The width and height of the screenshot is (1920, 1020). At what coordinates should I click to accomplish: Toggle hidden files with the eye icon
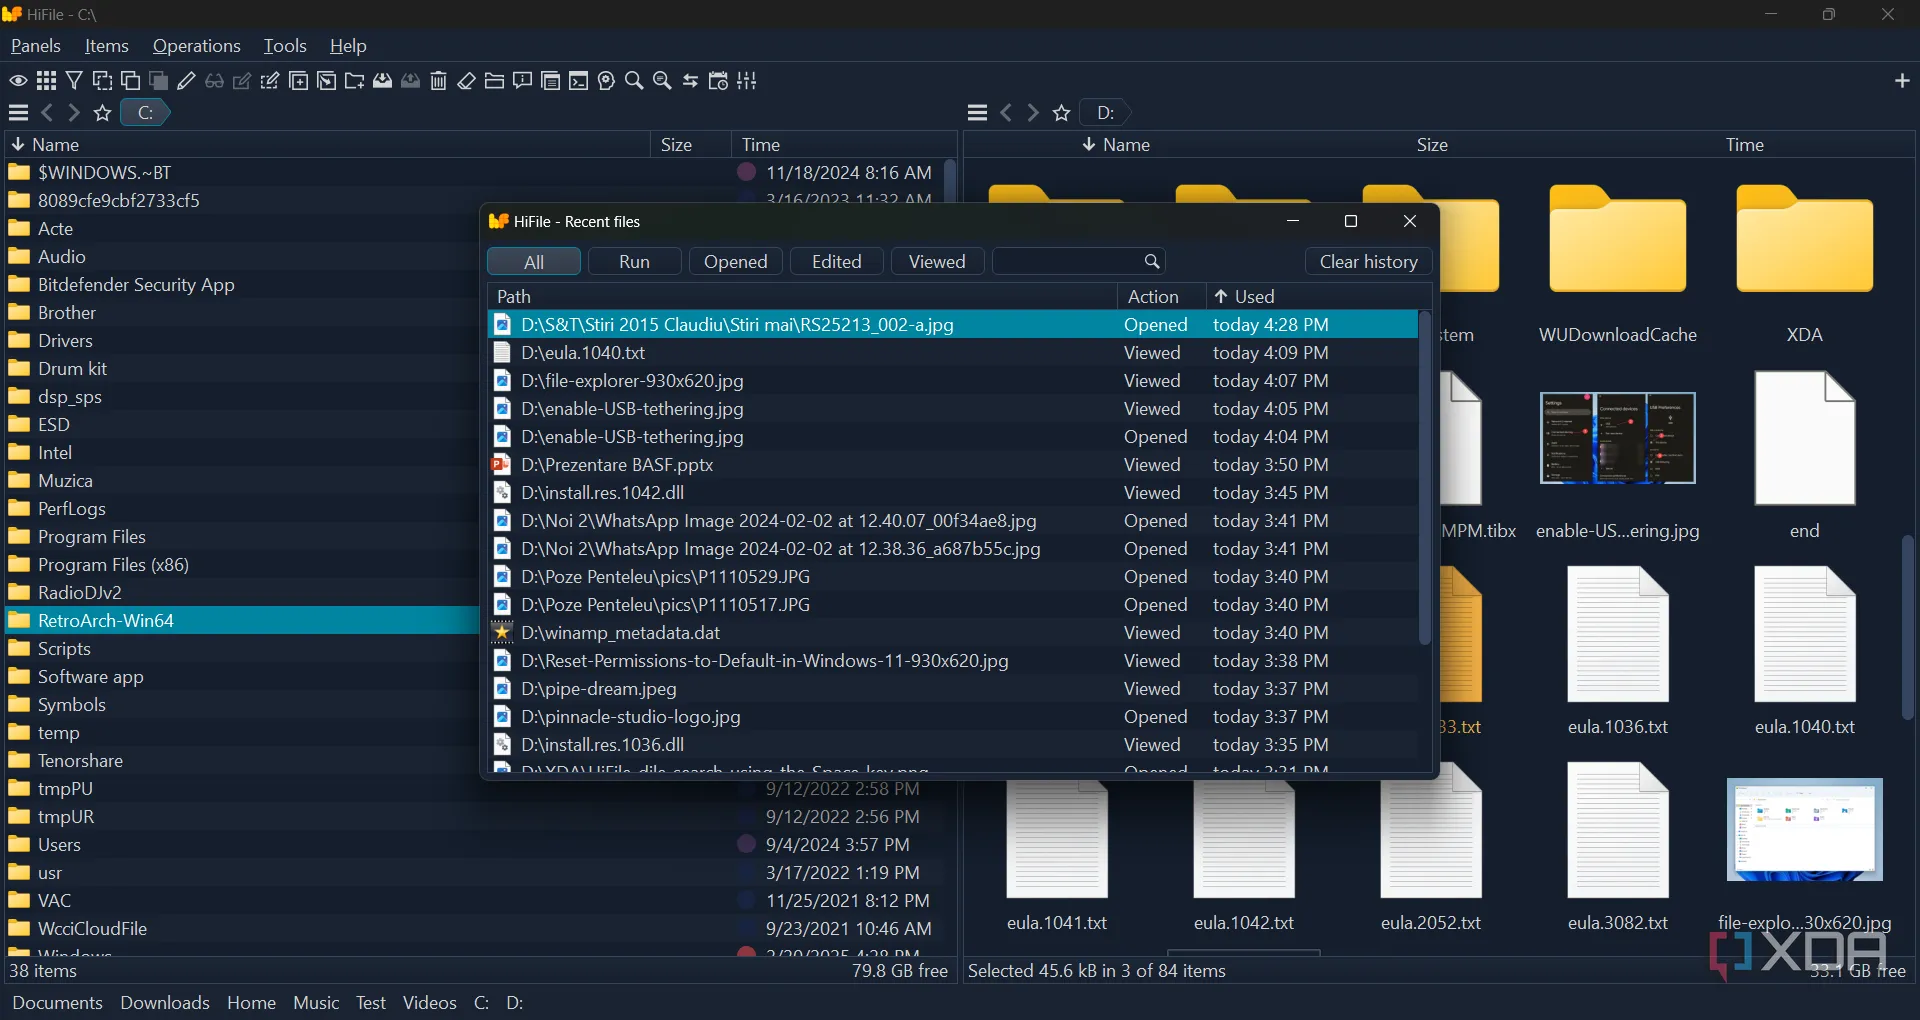pos(18,81)
